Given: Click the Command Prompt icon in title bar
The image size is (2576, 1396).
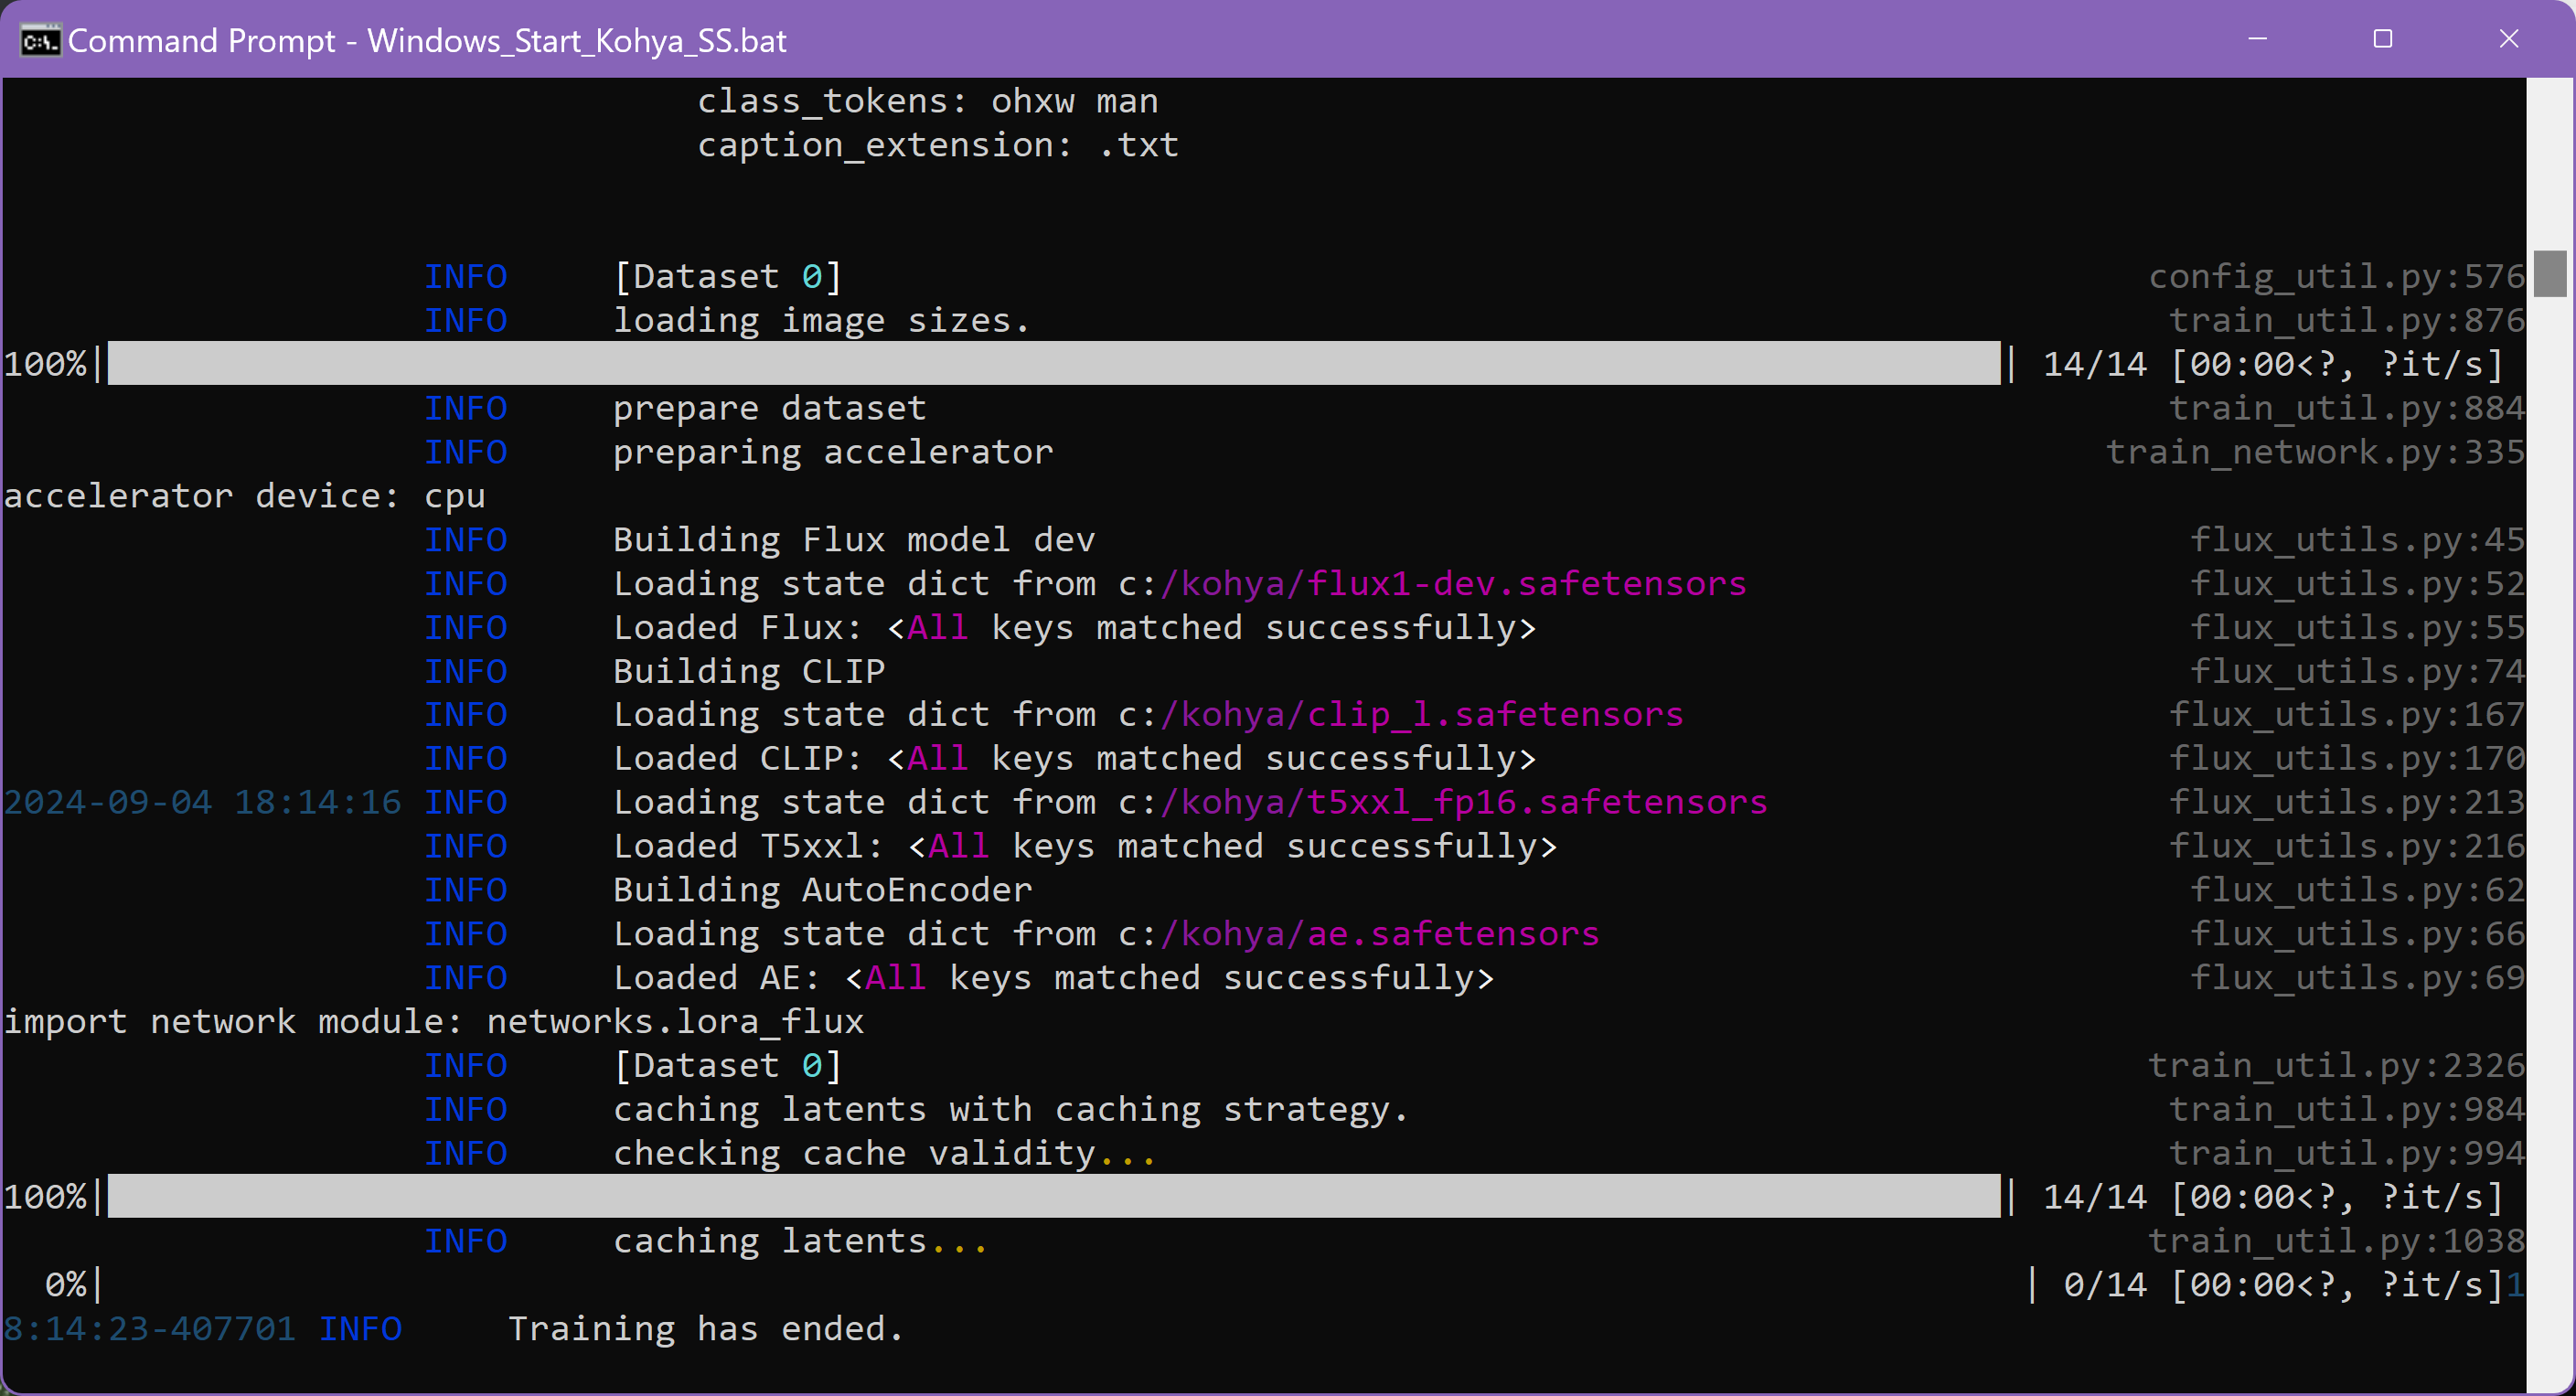Looking at the screenshot, I should [40, 41].
